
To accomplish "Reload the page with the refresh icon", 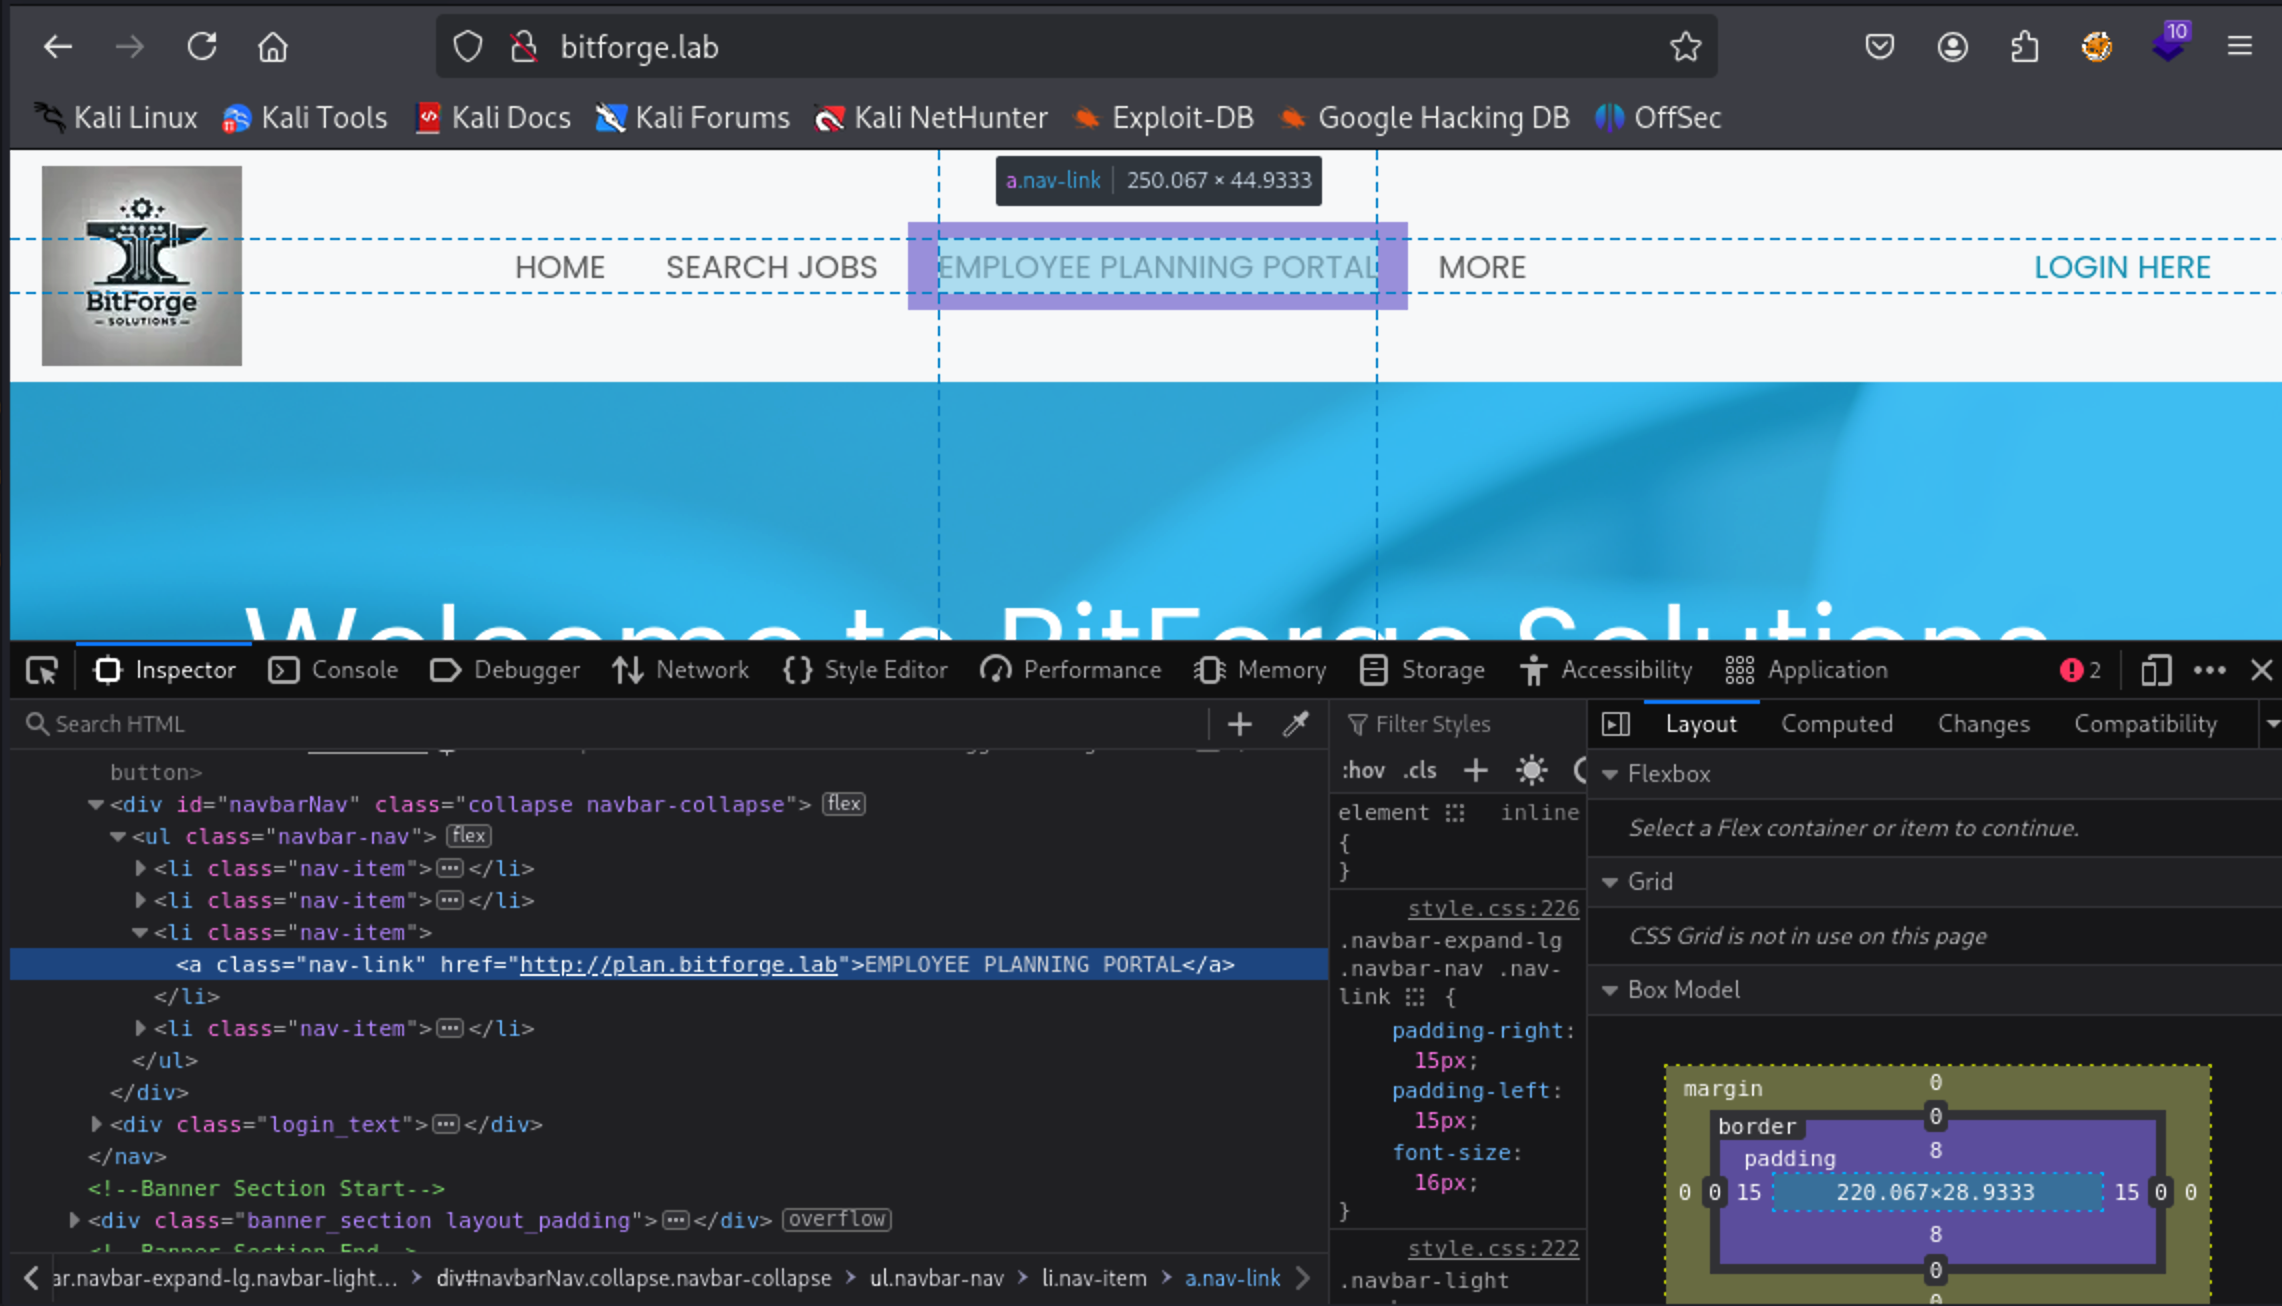I will pos(202,47).
